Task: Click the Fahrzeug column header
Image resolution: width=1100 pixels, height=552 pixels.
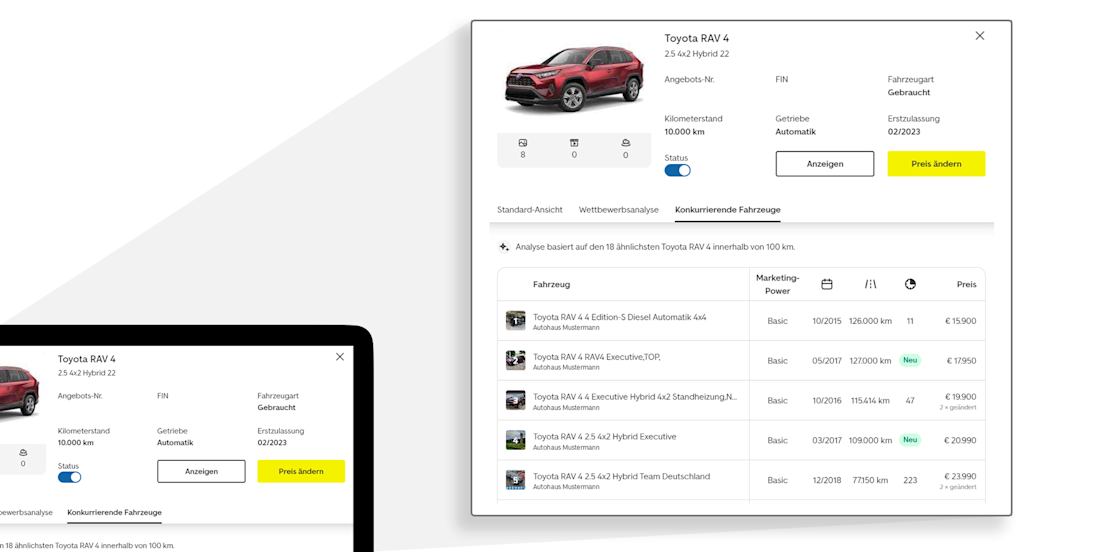Action: 551,285
